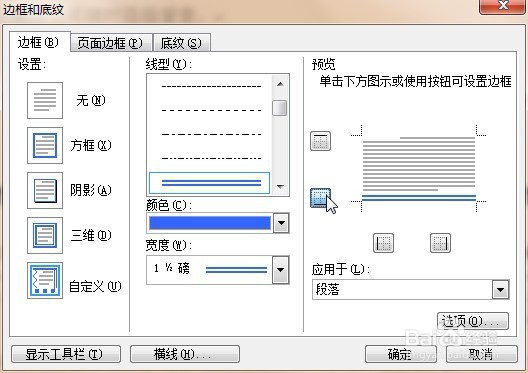528x373 pixels.
Task: Switch to the 页面边框 tab
Action: (x=110, y=43)
